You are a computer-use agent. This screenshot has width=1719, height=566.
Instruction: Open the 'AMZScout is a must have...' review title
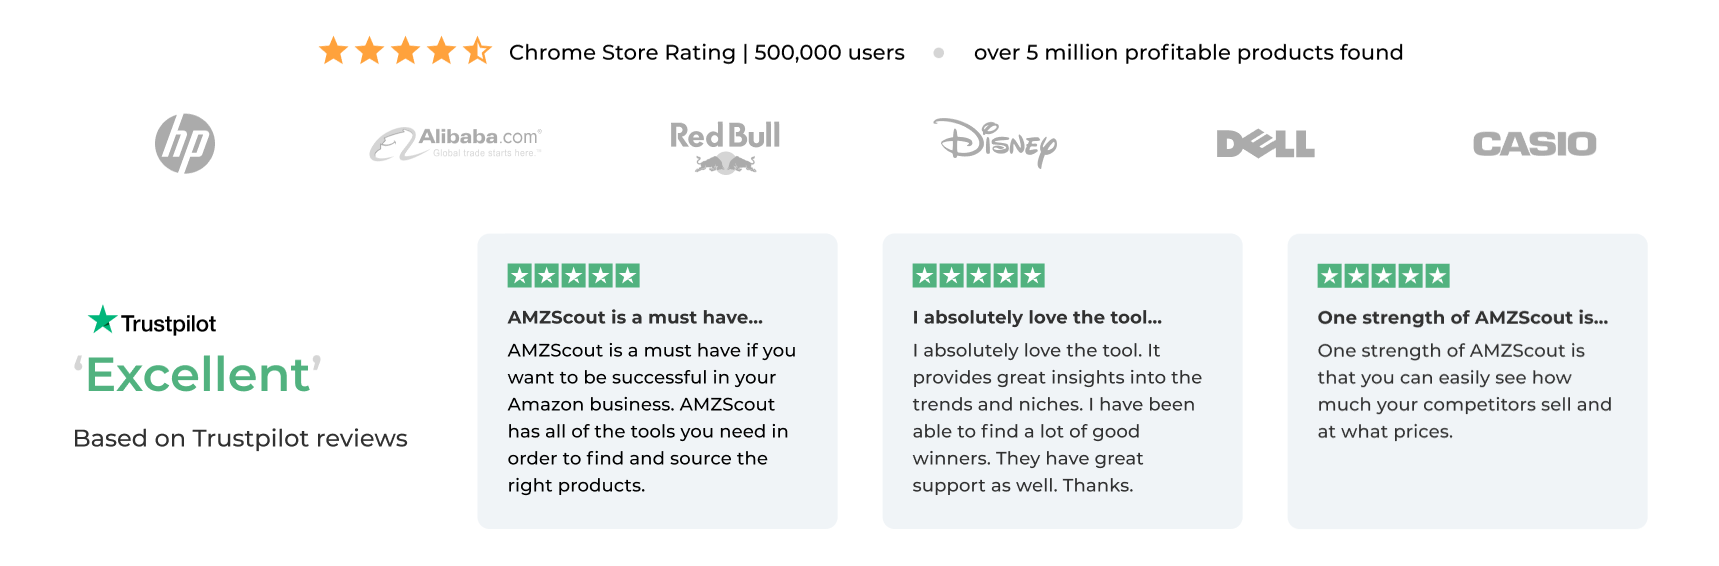[x=635, y=317]
